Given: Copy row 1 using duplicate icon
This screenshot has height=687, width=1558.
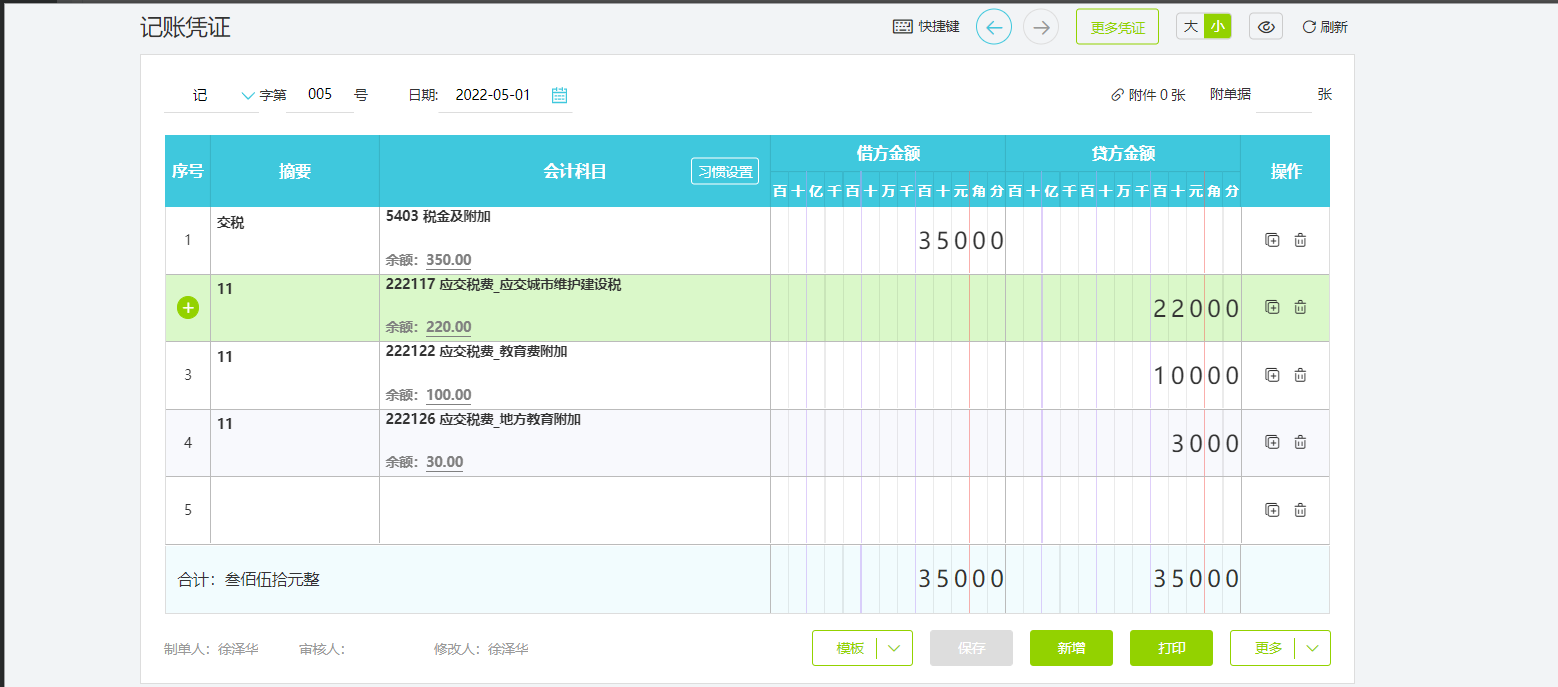Looking at the screenshot, I should 1272,240.
